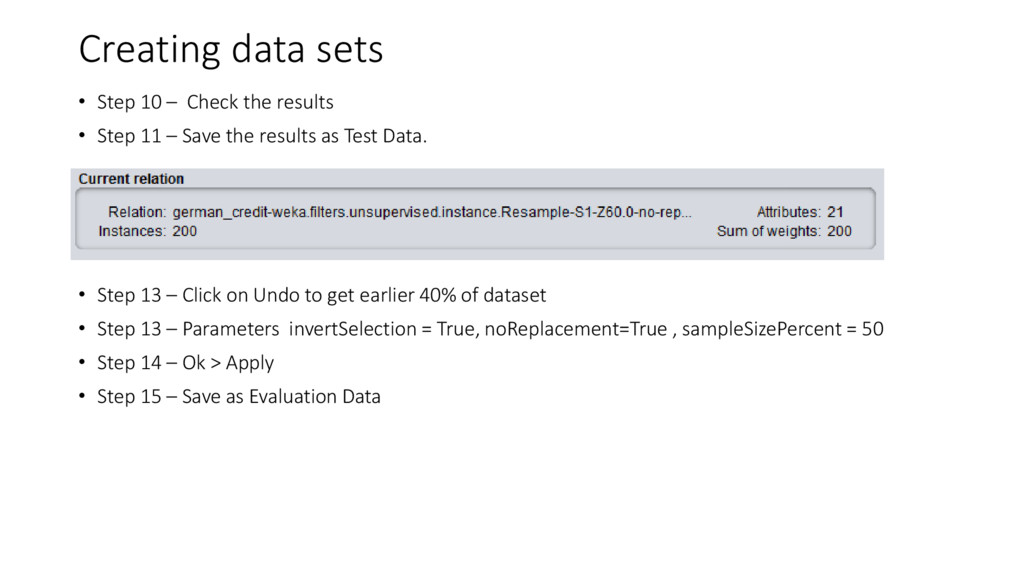
Task: Click the Current relation screenshot image
Action: (477, 214)
